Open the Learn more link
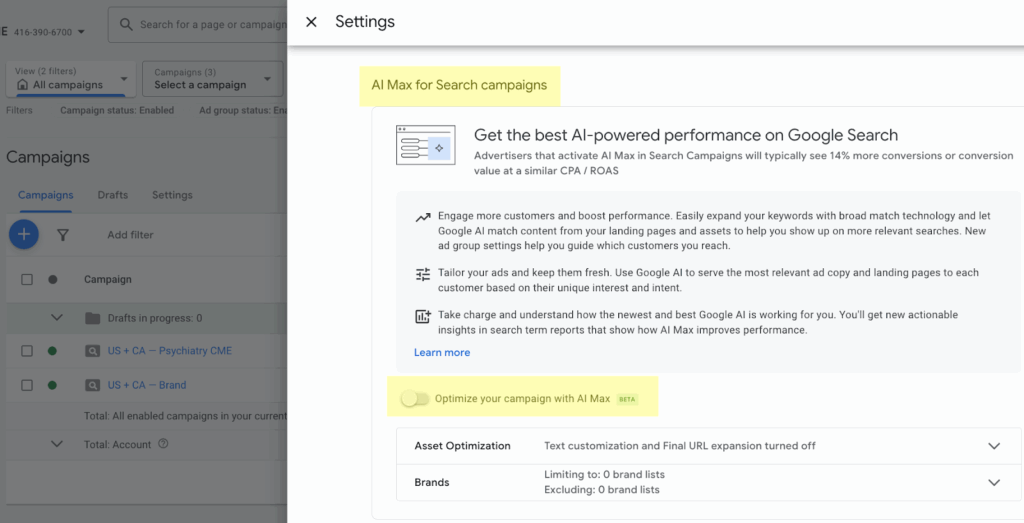This screenshot has height=523, width=1024. click(x=441, y=353)
